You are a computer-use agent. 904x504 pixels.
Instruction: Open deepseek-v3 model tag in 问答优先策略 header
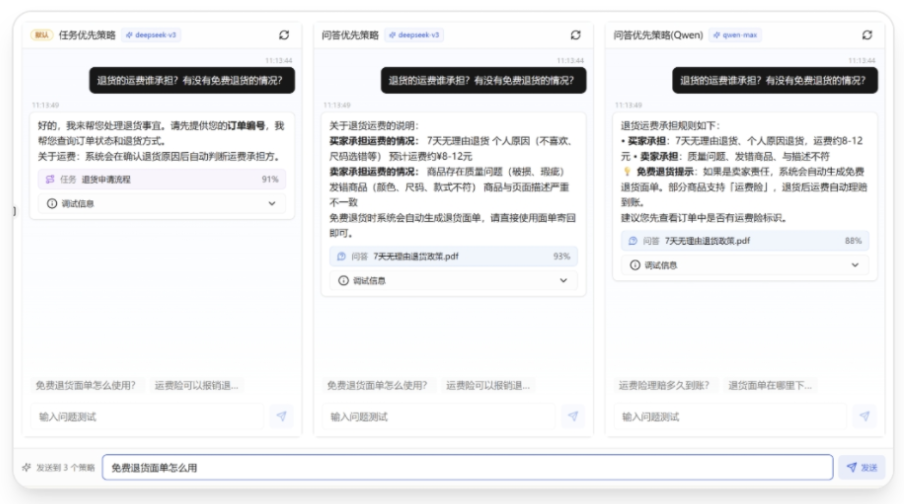[x=414, y=35]
